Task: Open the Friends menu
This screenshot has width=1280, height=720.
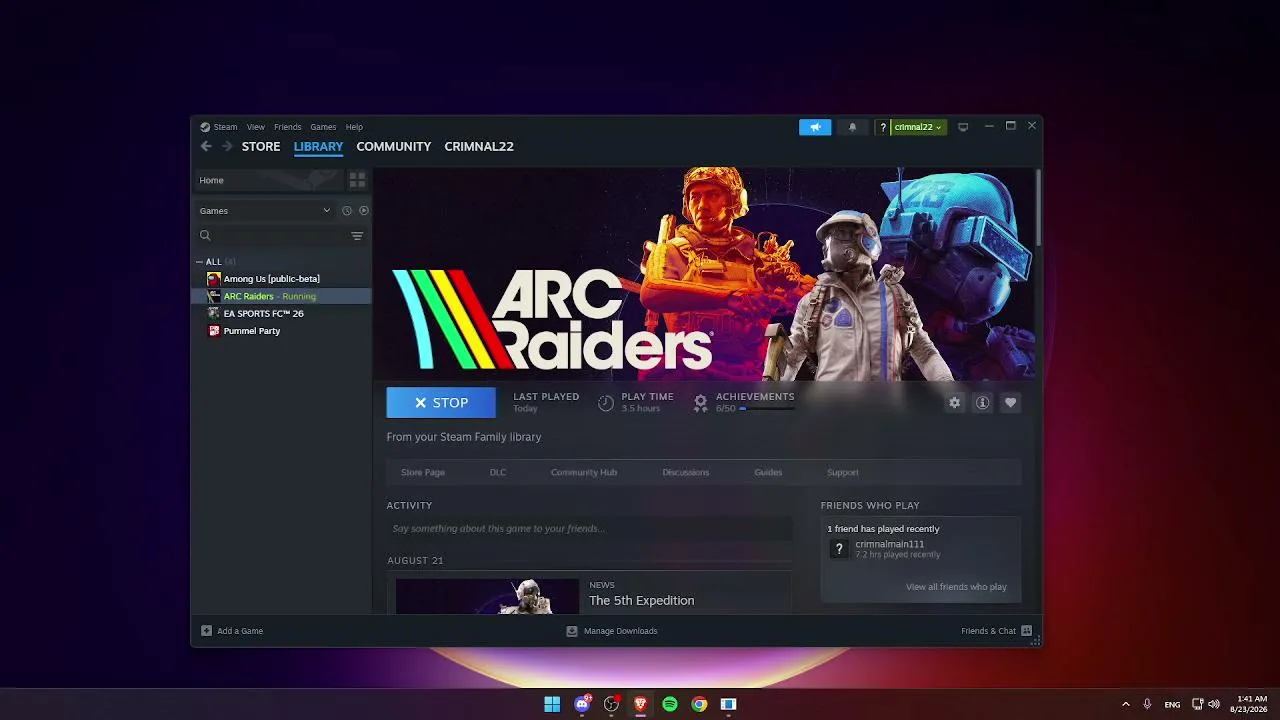Action: click(288, 127)
